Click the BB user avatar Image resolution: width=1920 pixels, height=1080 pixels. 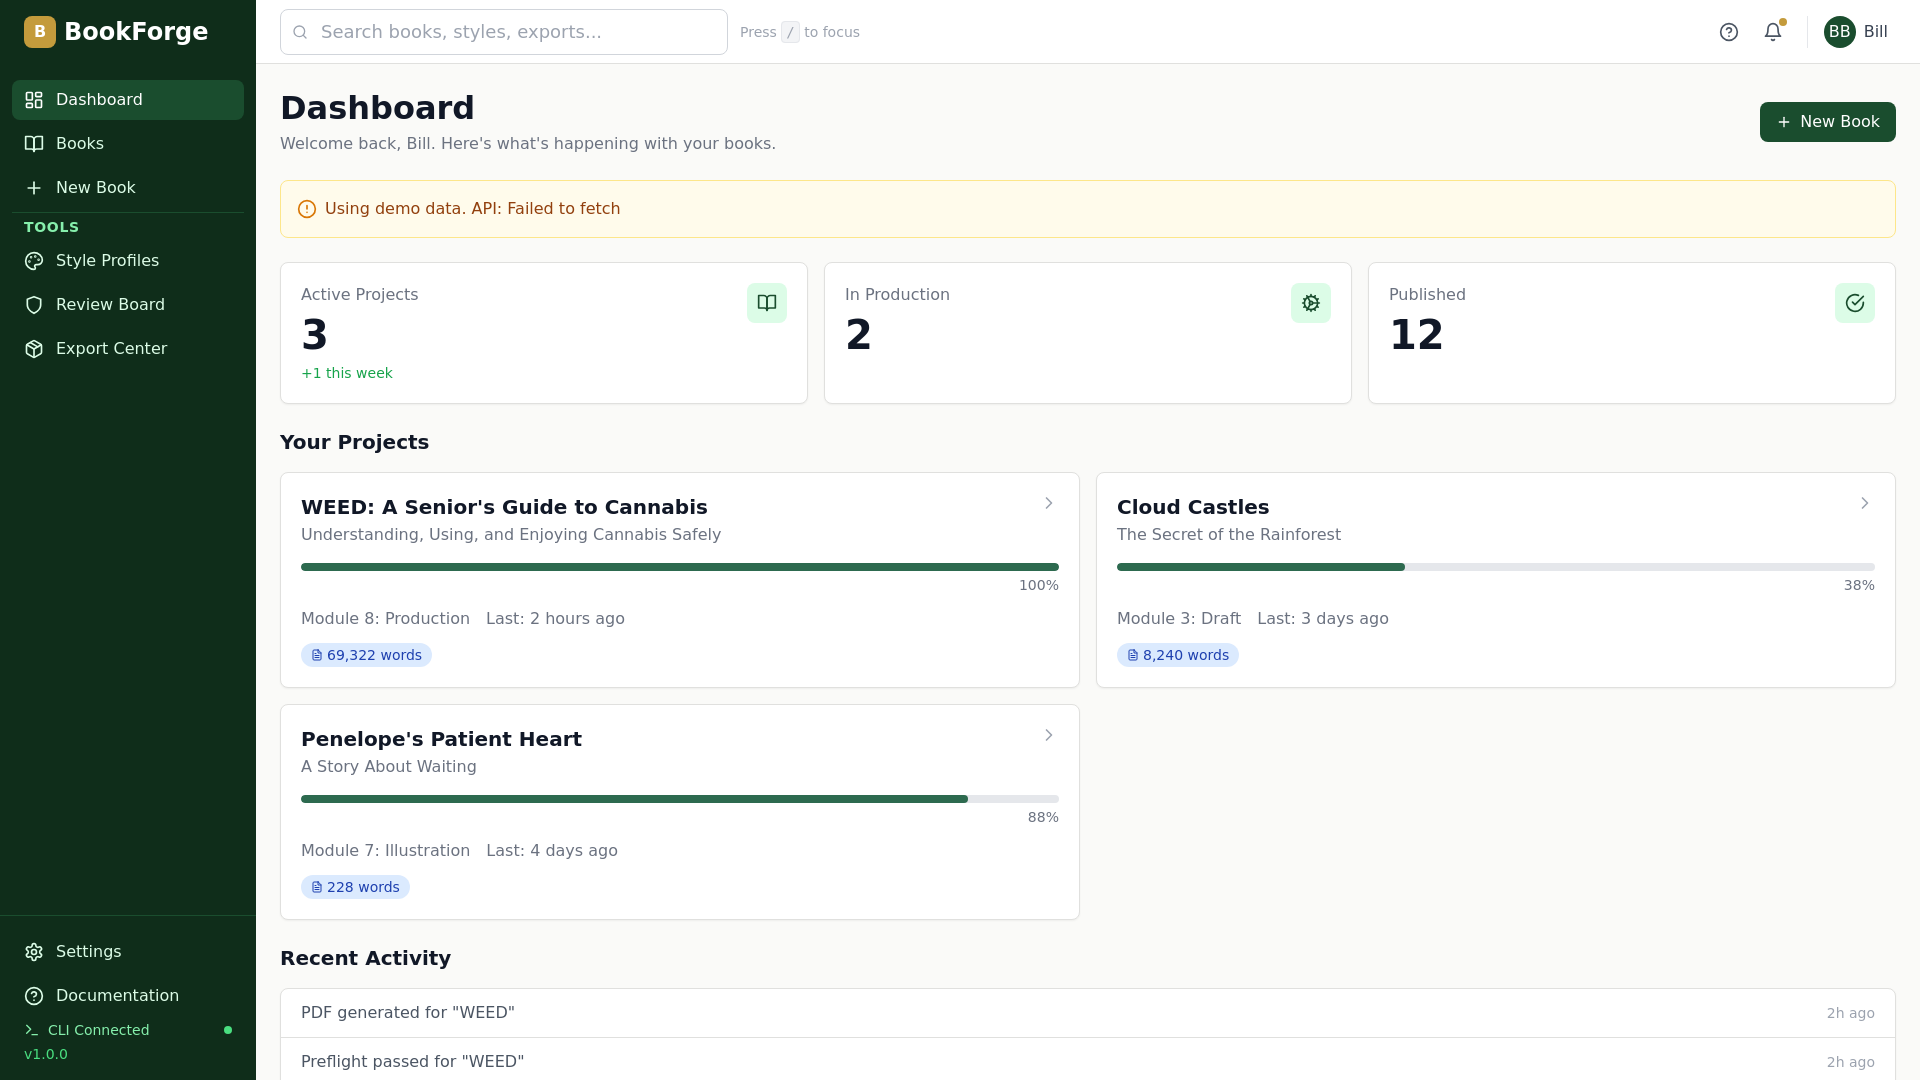1840,32
